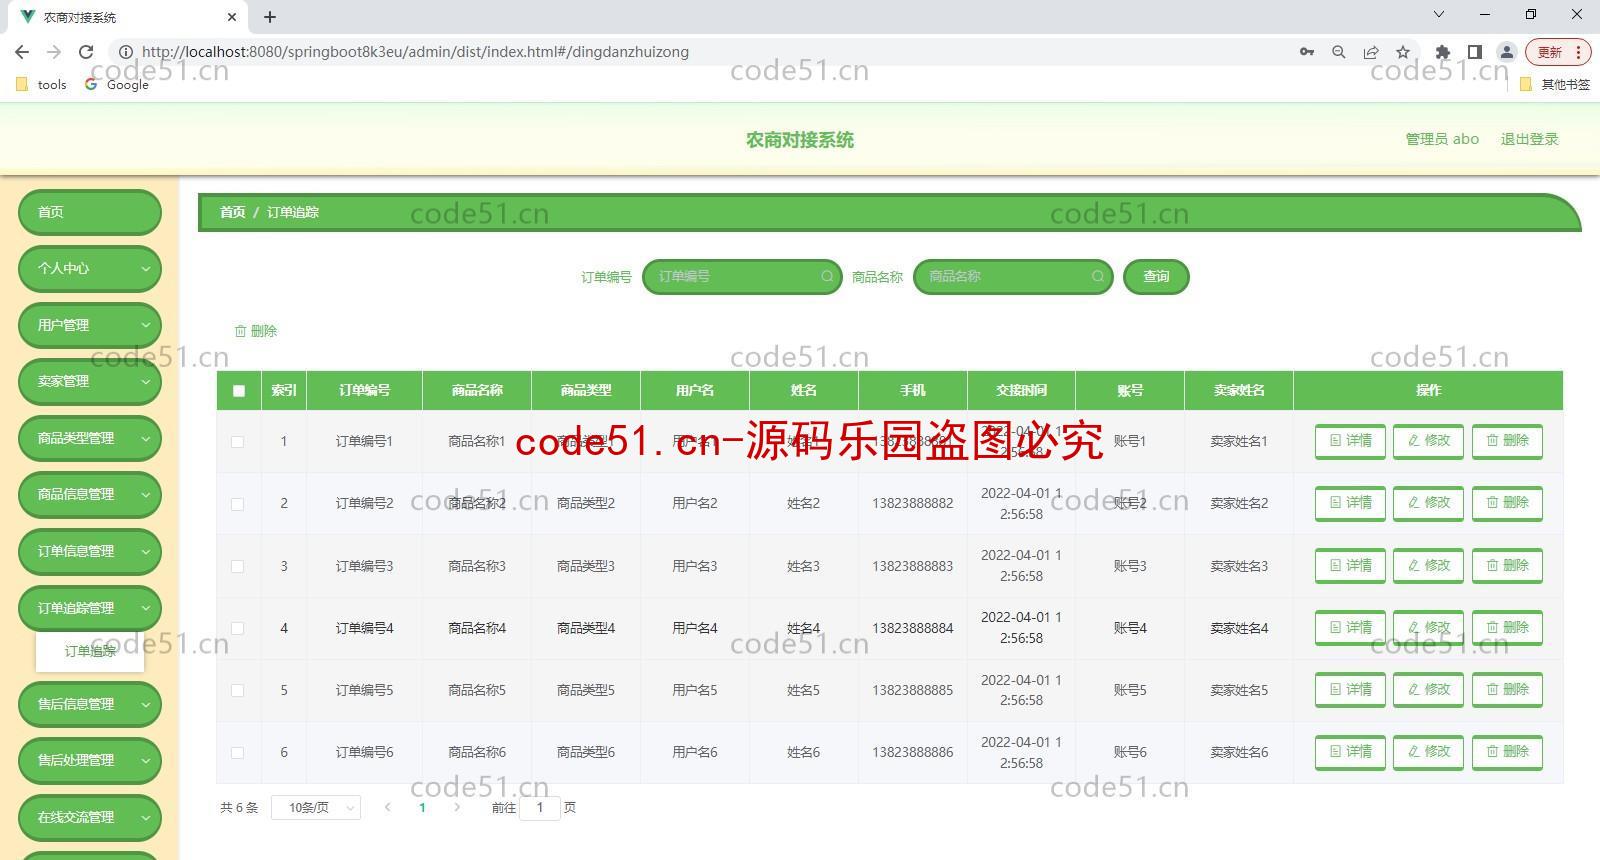Expand the 个人中心 sidebar menu
The image size is (1600, 860).
tap(90, 268)
